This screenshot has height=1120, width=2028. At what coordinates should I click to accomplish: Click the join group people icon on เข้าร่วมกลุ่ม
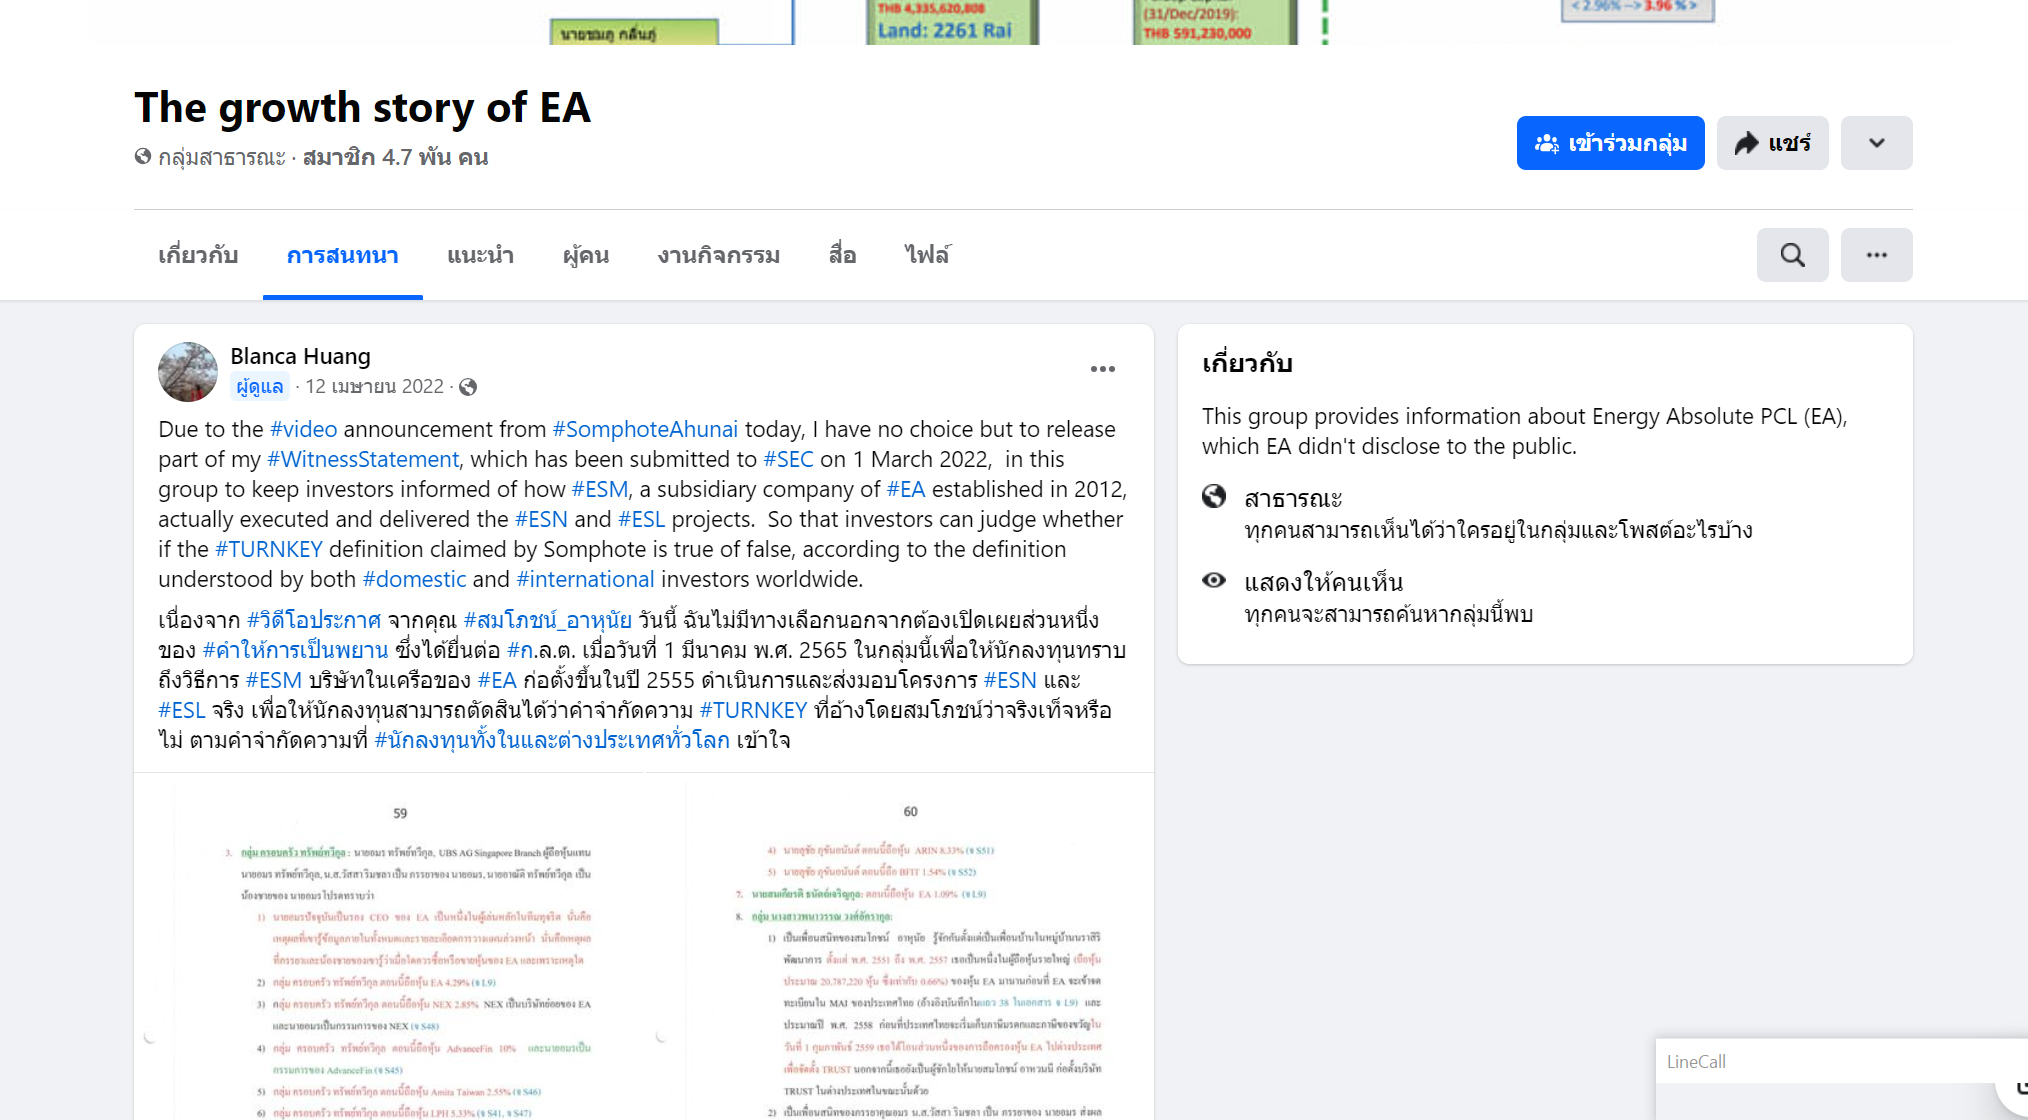(1549, 143)
